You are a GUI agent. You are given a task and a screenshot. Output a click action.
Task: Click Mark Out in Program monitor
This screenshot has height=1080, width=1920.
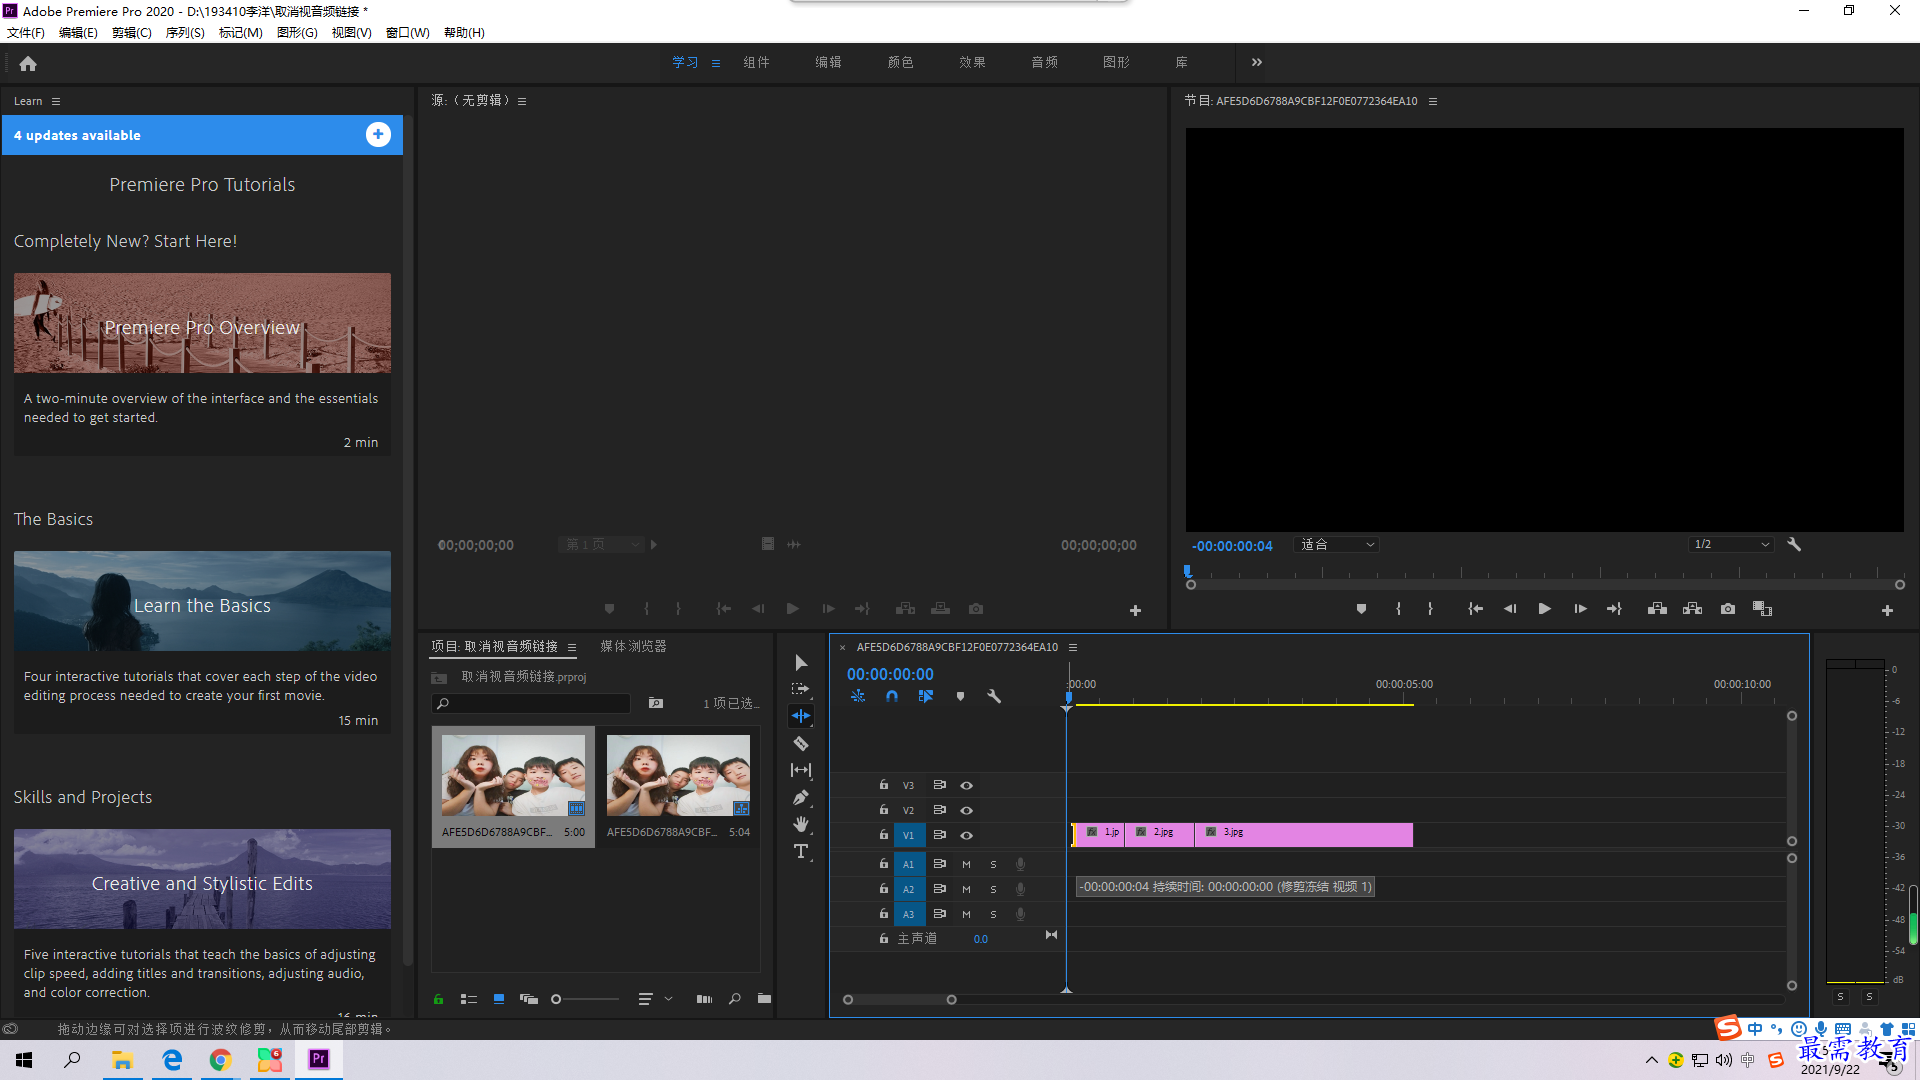click(1430, 609)
